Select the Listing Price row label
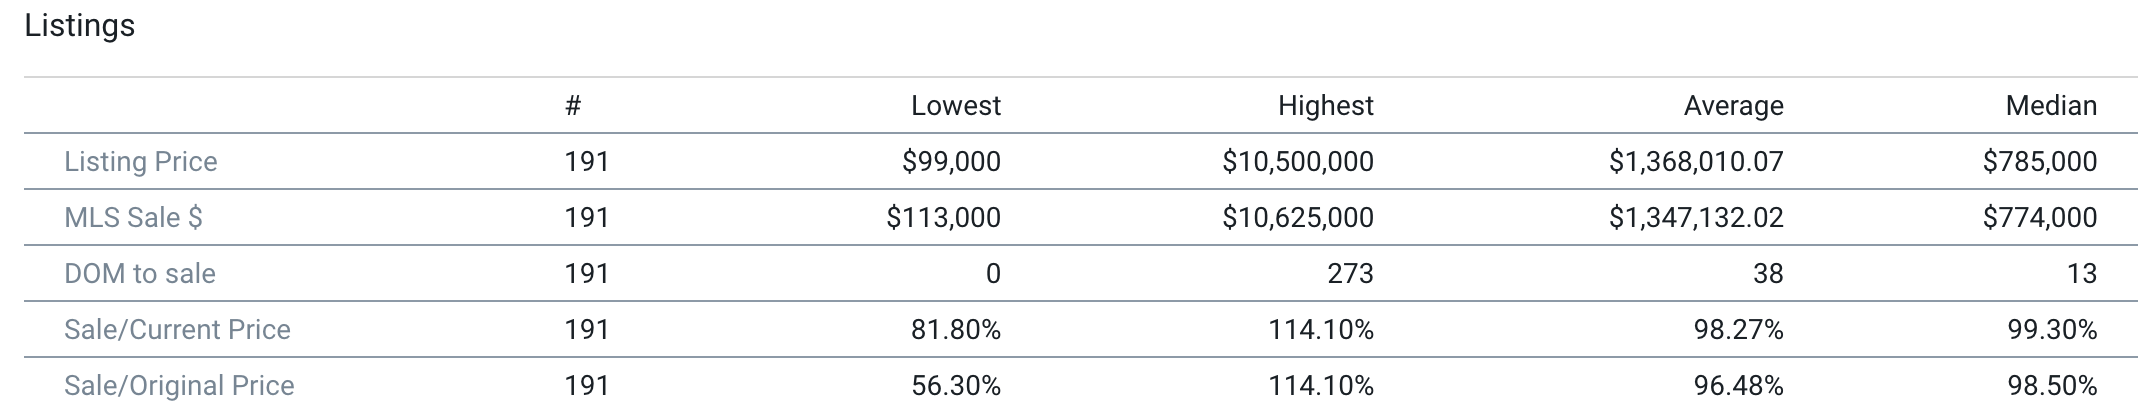Screen dimensions: 2152x410 click(141, 162)
